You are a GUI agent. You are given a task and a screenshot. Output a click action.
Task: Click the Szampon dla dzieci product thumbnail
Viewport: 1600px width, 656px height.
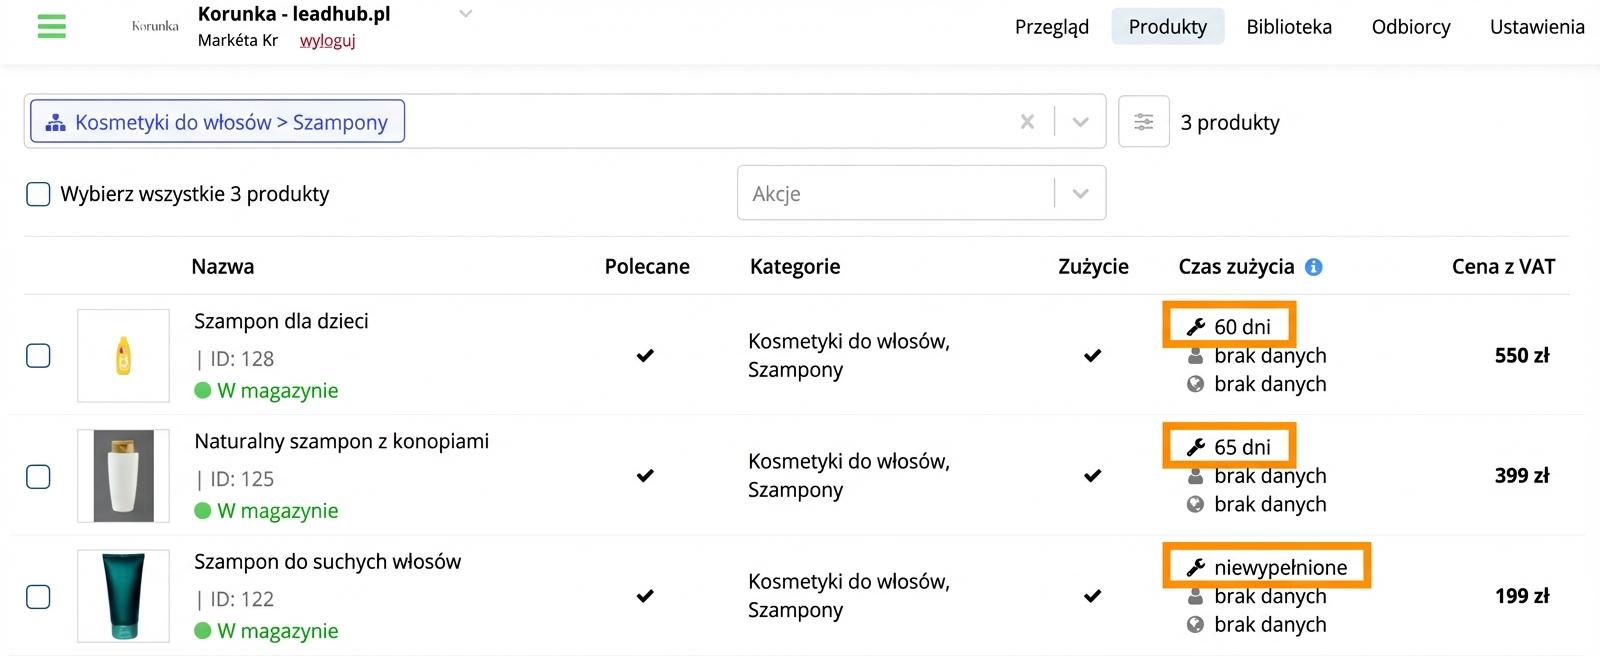pyautogui.click(x=123, y=356)
